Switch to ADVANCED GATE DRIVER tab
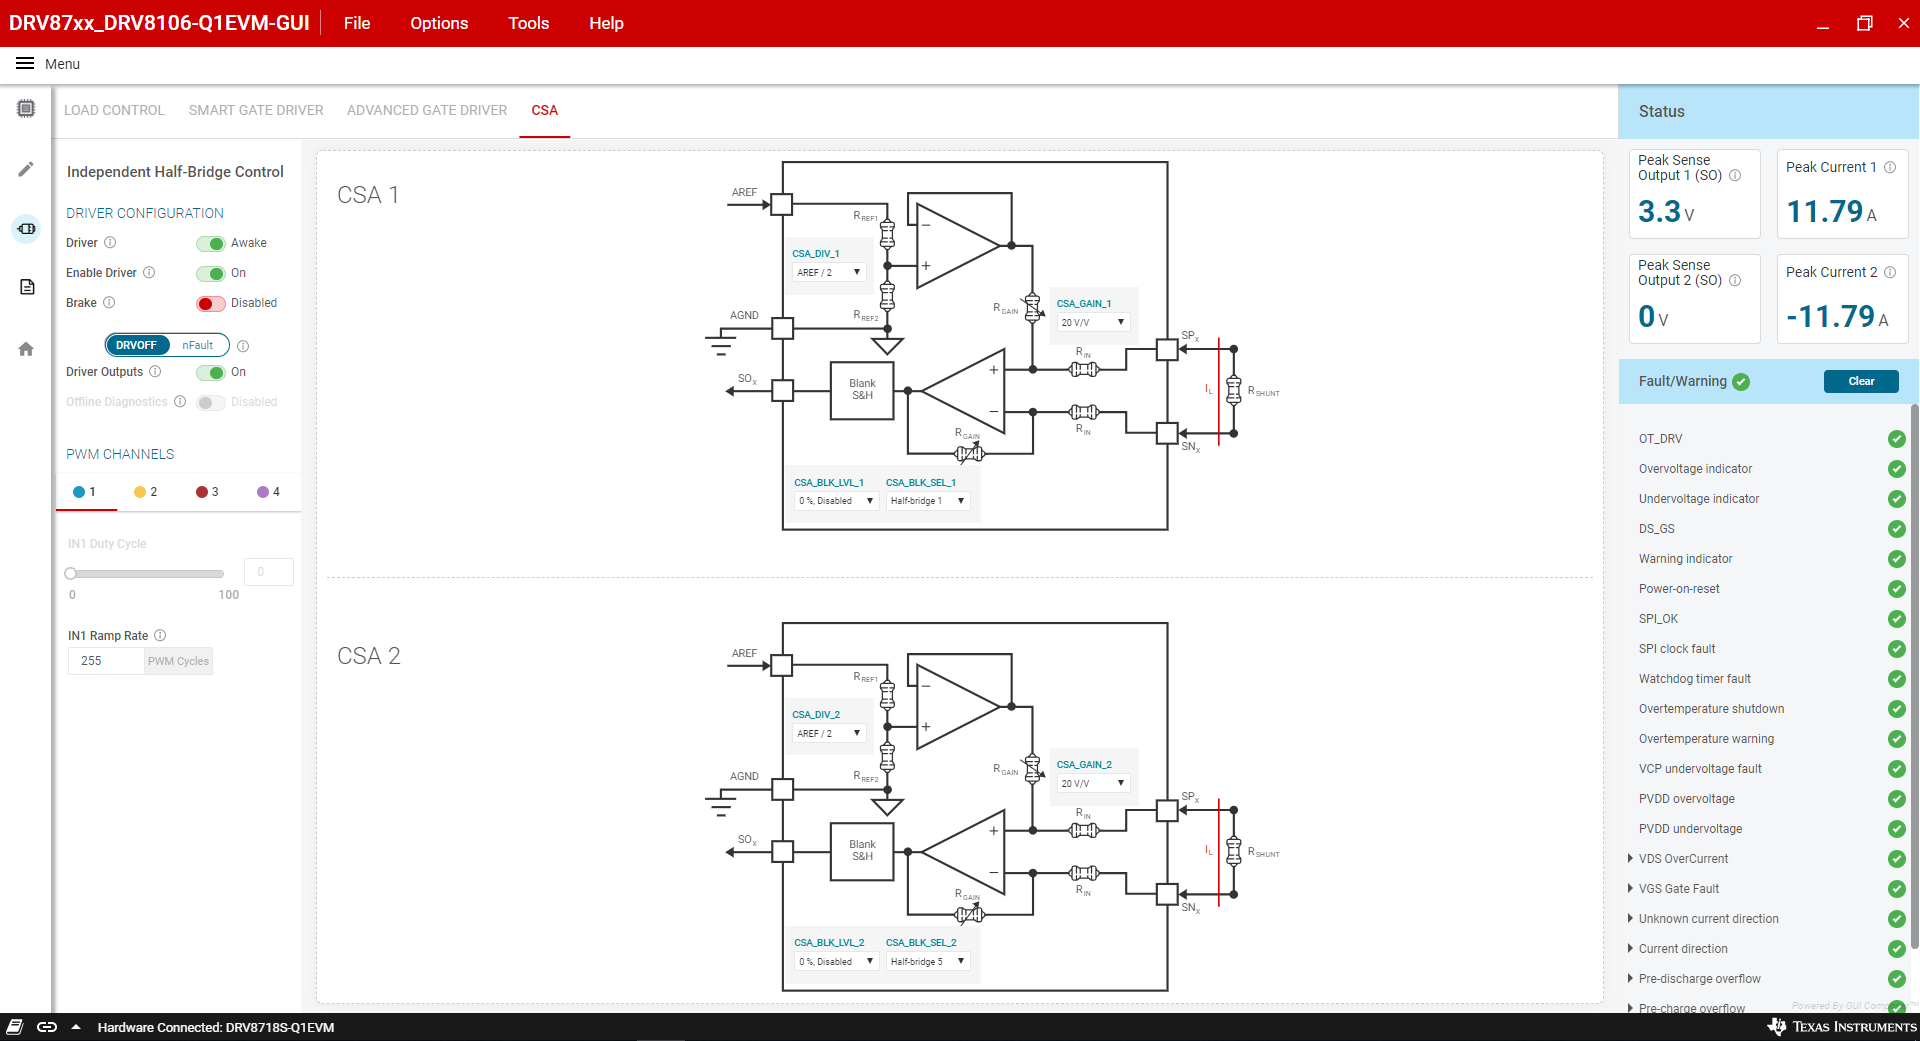This screenshot has width=1920, height=1041. [x=427, y=111]
